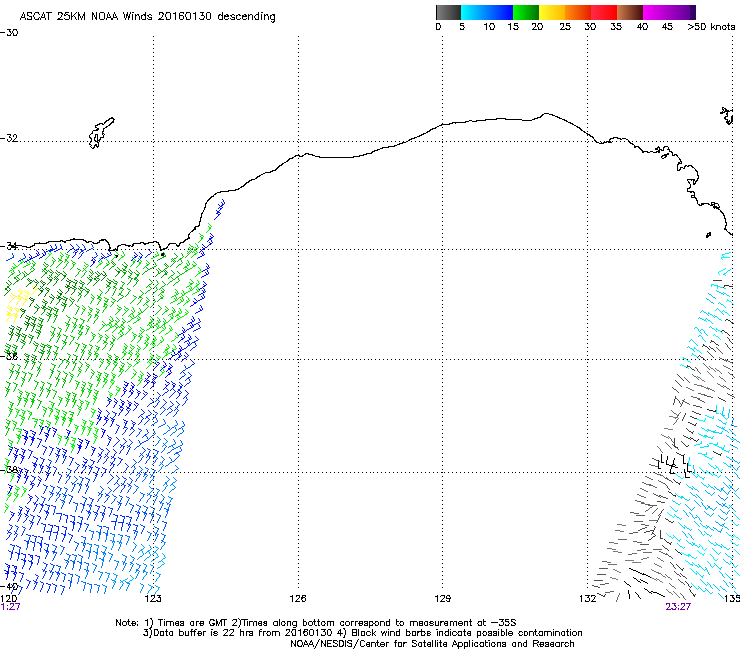This screenshot has width=740, height=650.
Task: Click the bold black contaminated wind barbs
Action: 674,466
